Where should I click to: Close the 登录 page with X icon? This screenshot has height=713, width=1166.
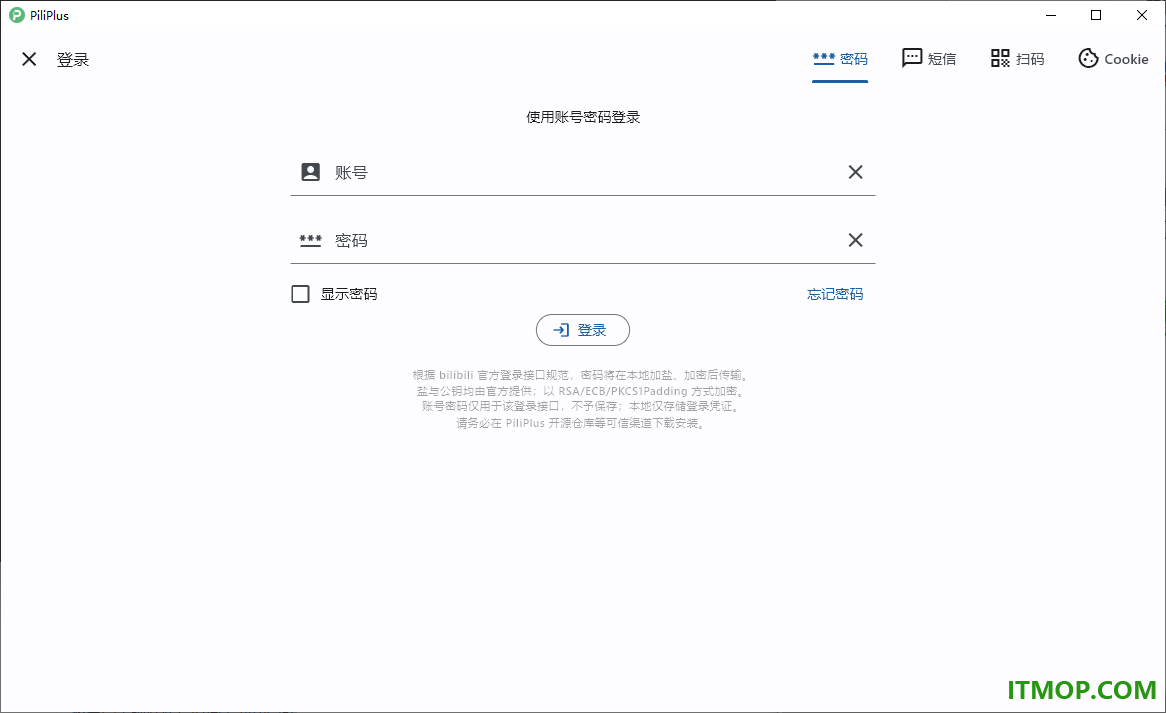click(29, 59)
